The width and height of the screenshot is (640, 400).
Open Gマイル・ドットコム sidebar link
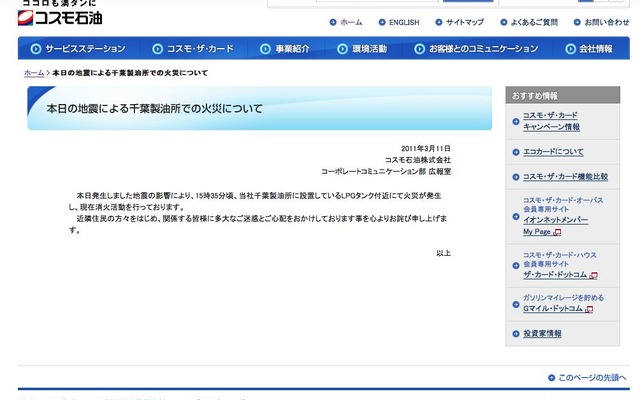553,309
